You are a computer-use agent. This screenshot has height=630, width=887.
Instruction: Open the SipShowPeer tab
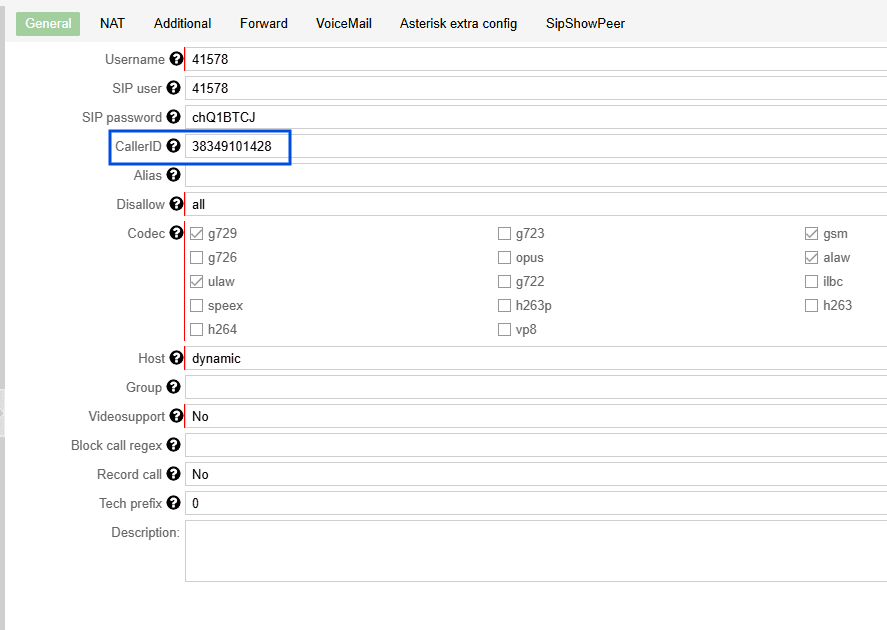(x=585, y=23)
